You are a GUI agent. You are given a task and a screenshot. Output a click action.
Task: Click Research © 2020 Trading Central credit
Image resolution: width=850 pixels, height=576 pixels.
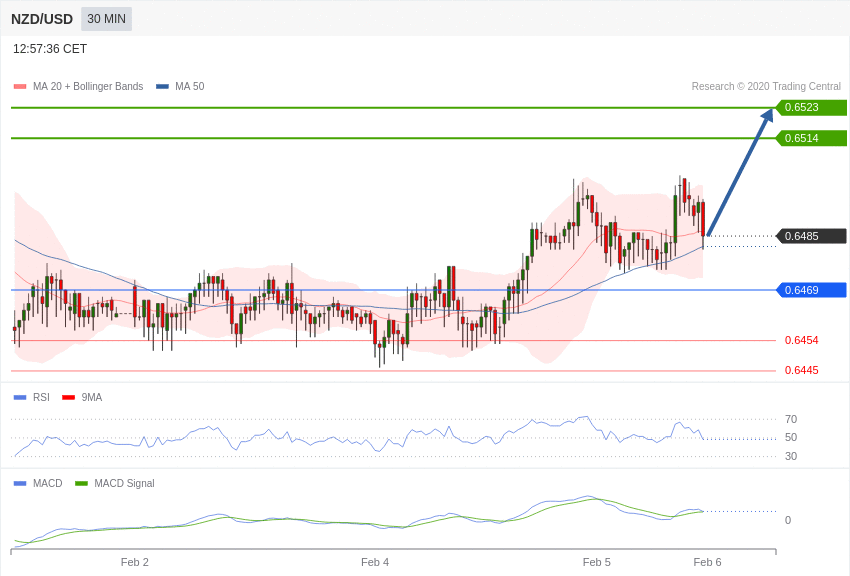click(x=766, y=86)
